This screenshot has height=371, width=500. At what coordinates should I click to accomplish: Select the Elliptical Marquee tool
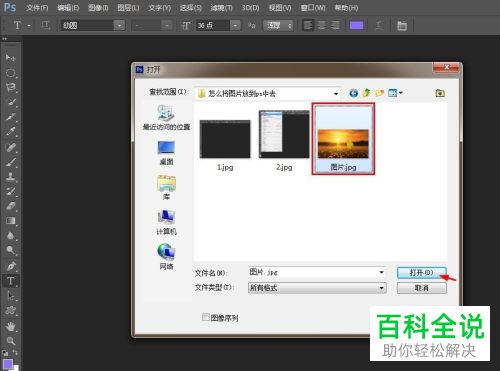point(10,73)
